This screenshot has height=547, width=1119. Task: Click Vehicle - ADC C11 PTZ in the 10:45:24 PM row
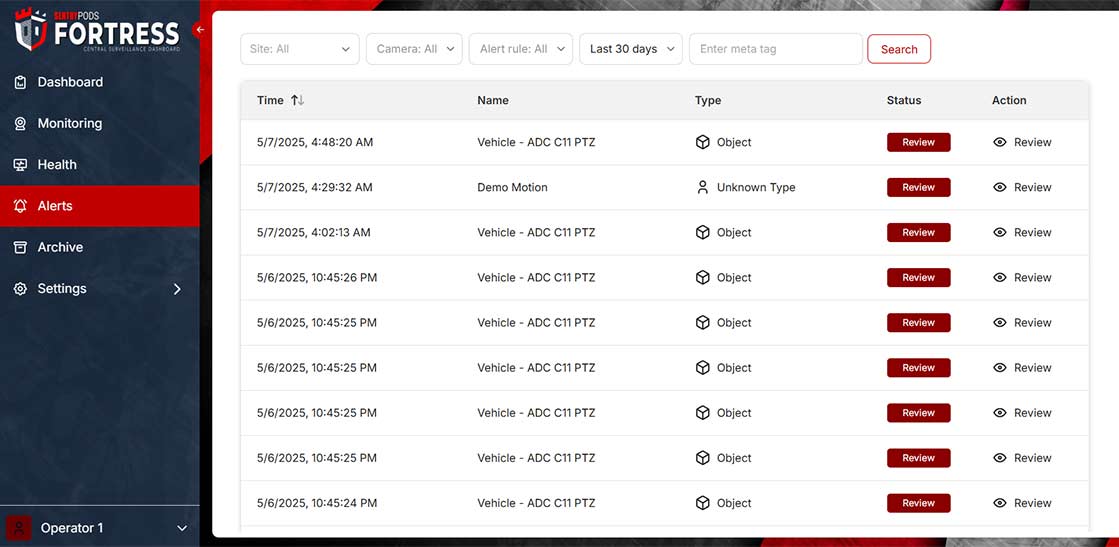pos(536,503)
